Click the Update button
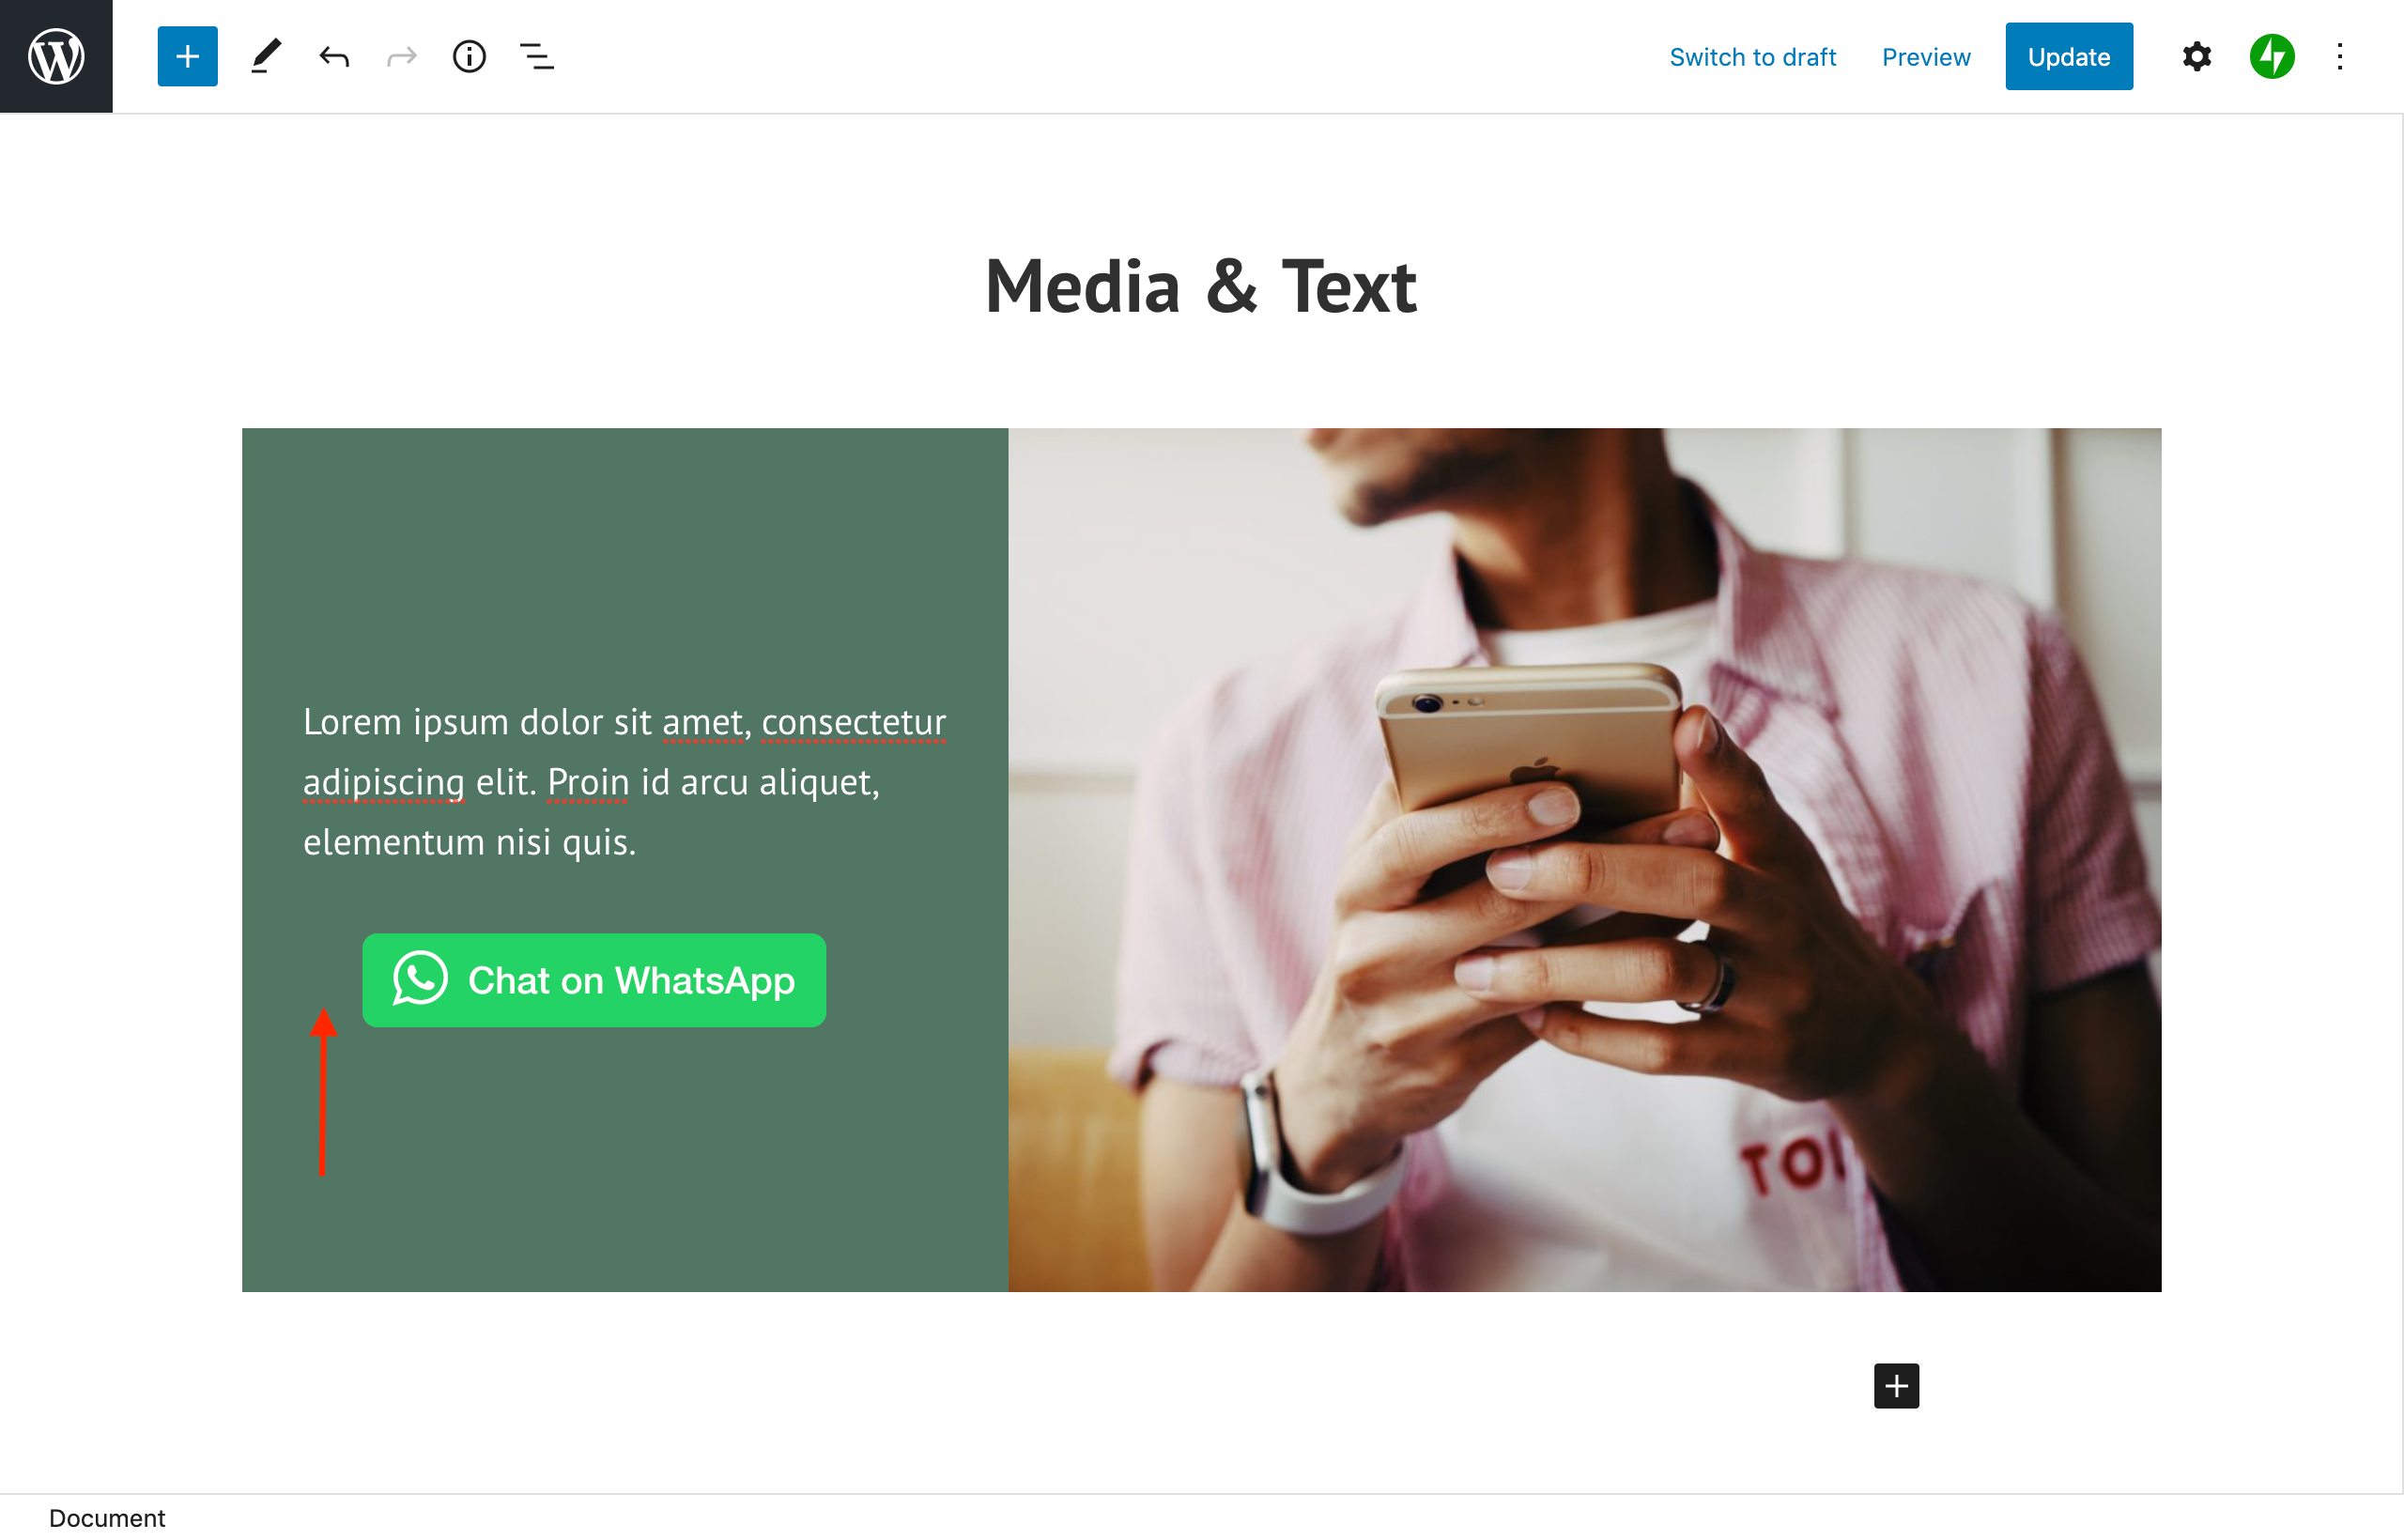2404x1540 pixels. coord(2068,56)
